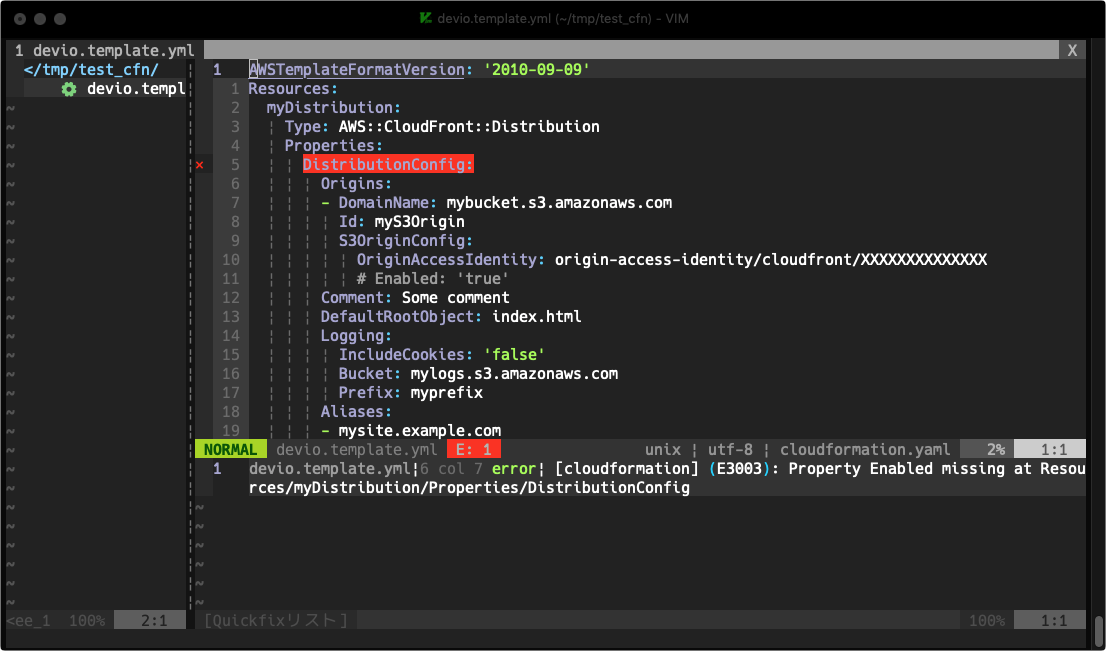The height and width of the screenshot is (651, 1106).
Task: Toggle the Quickfixリスト panel label
Action: coord(275,620)
